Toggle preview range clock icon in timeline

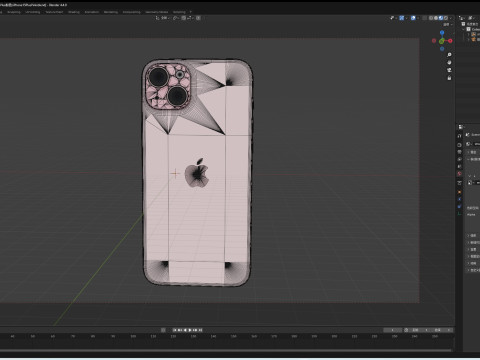click(x=406, y=330)
